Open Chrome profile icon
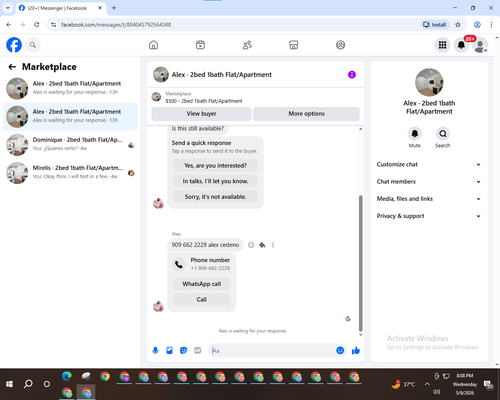 pos(477,25)
